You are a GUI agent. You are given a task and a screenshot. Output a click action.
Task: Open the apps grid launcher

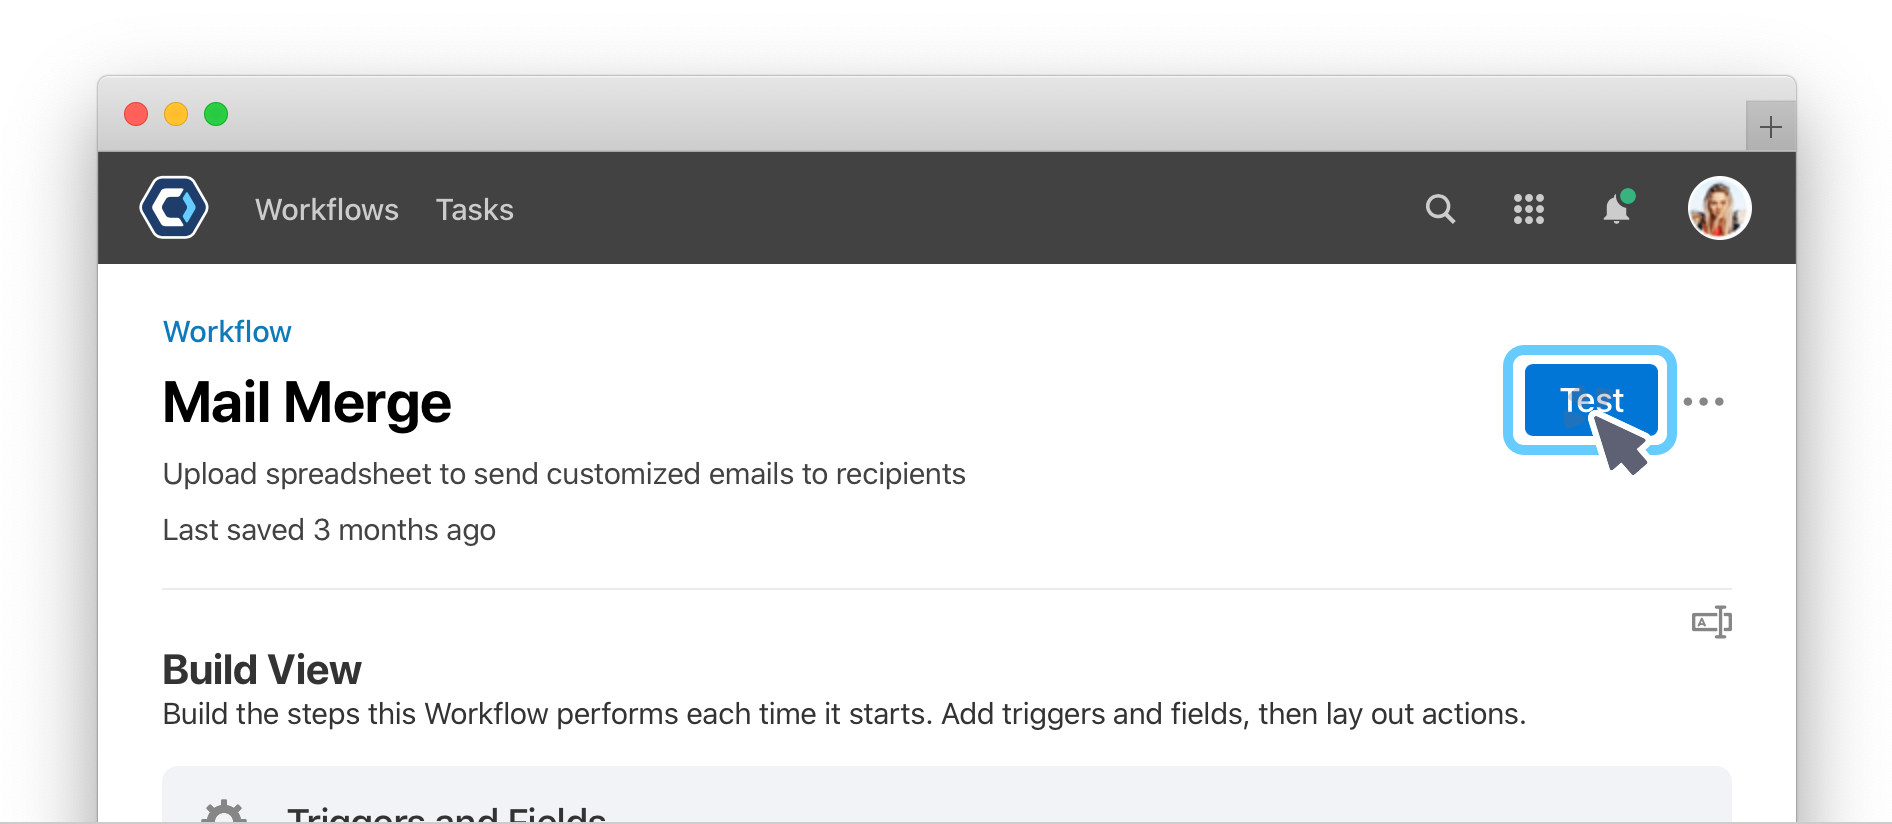pyautogui.click(x=1528, y=209)
